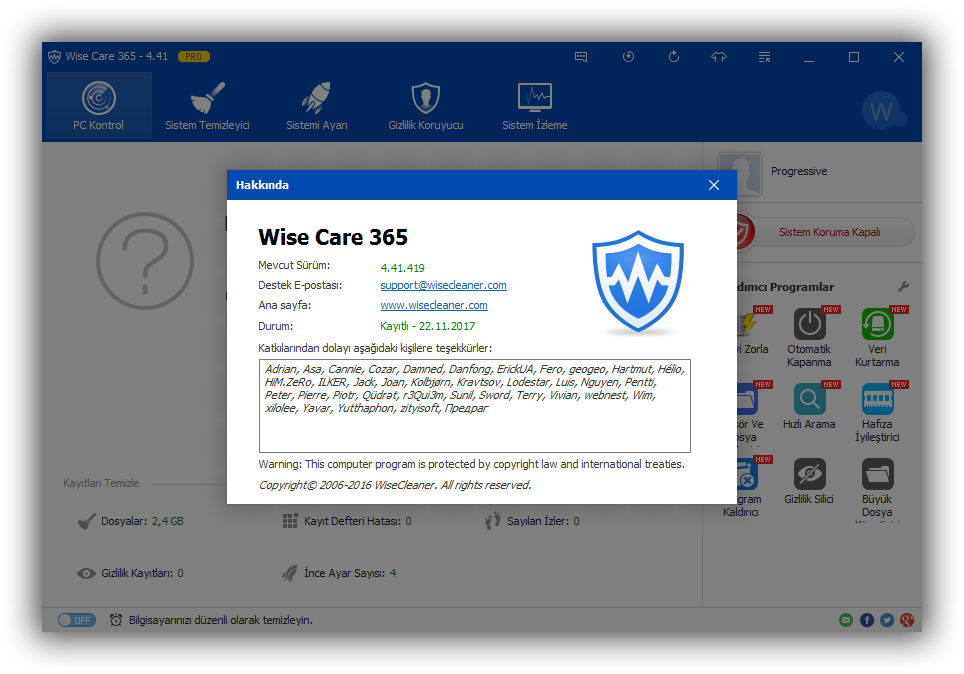The image size is (964, 674).
Task: Open the Gizlilik Silici tool
Action: point(809,482)
